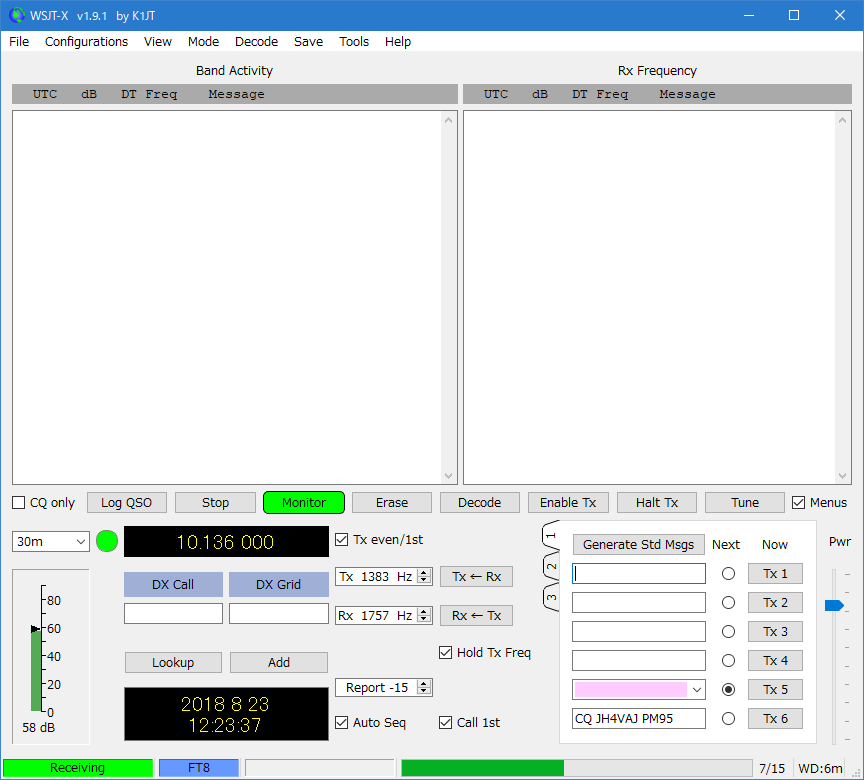Open the 30m band dropdown
The width and height of the screenshot is (864, 780).
pyautogui.click(x=51, y=541)
